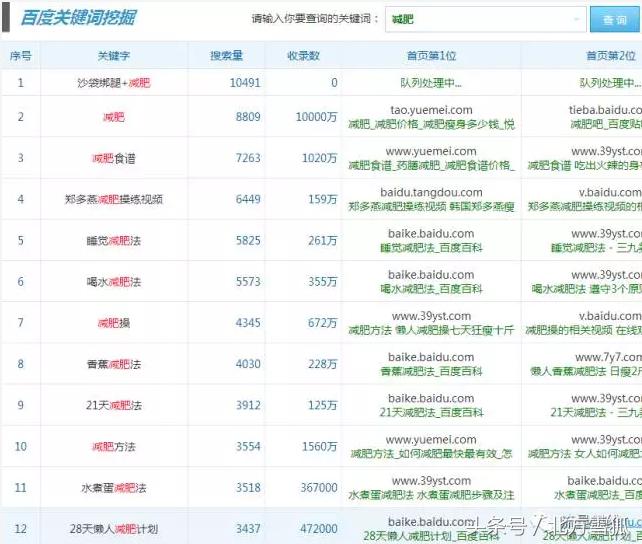The width and height of the screenshot is (642, 544).
Task: Open baidu.tangdou.com first-place result
Action: click(x=431, y=192)
